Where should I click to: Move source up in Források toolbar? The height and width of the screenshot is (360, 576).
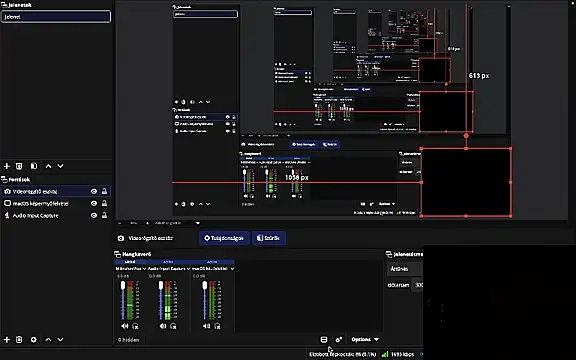coord(48,340)
